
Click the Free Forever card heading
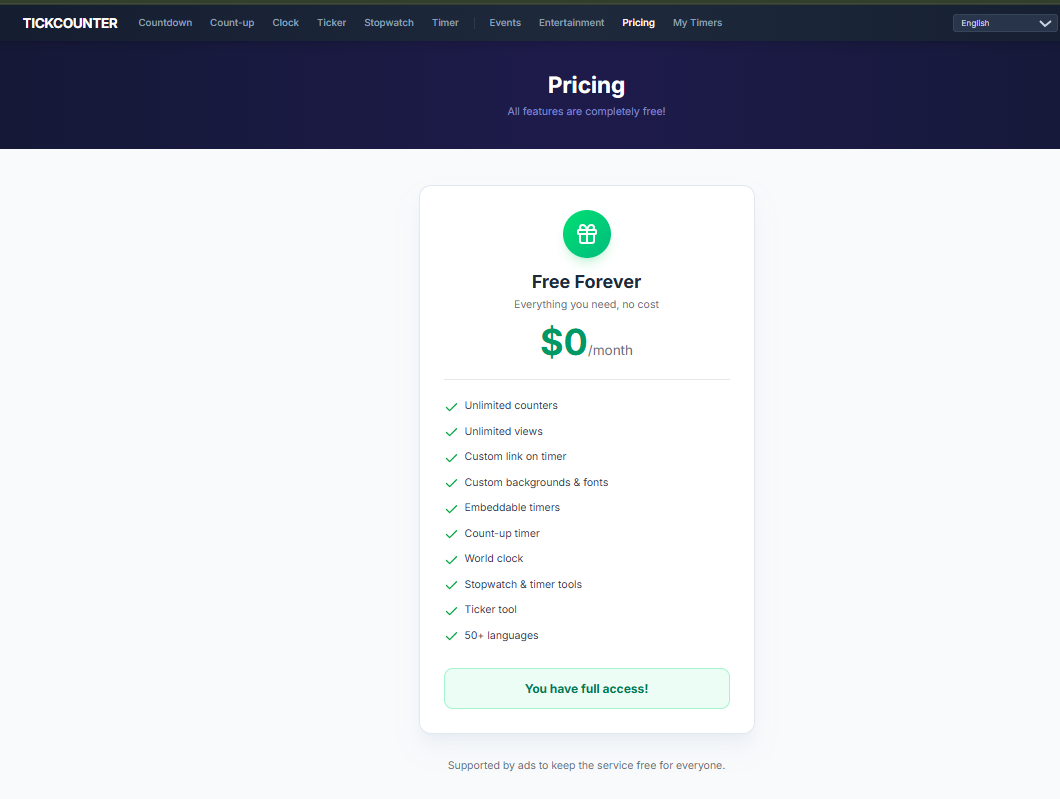(x=586, y=281)
